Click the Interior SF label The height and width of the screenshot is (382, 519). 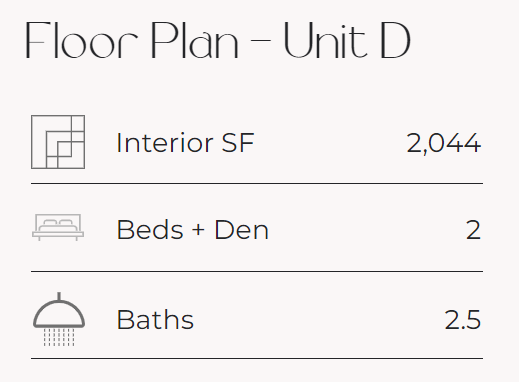click(x=185, y=143)
